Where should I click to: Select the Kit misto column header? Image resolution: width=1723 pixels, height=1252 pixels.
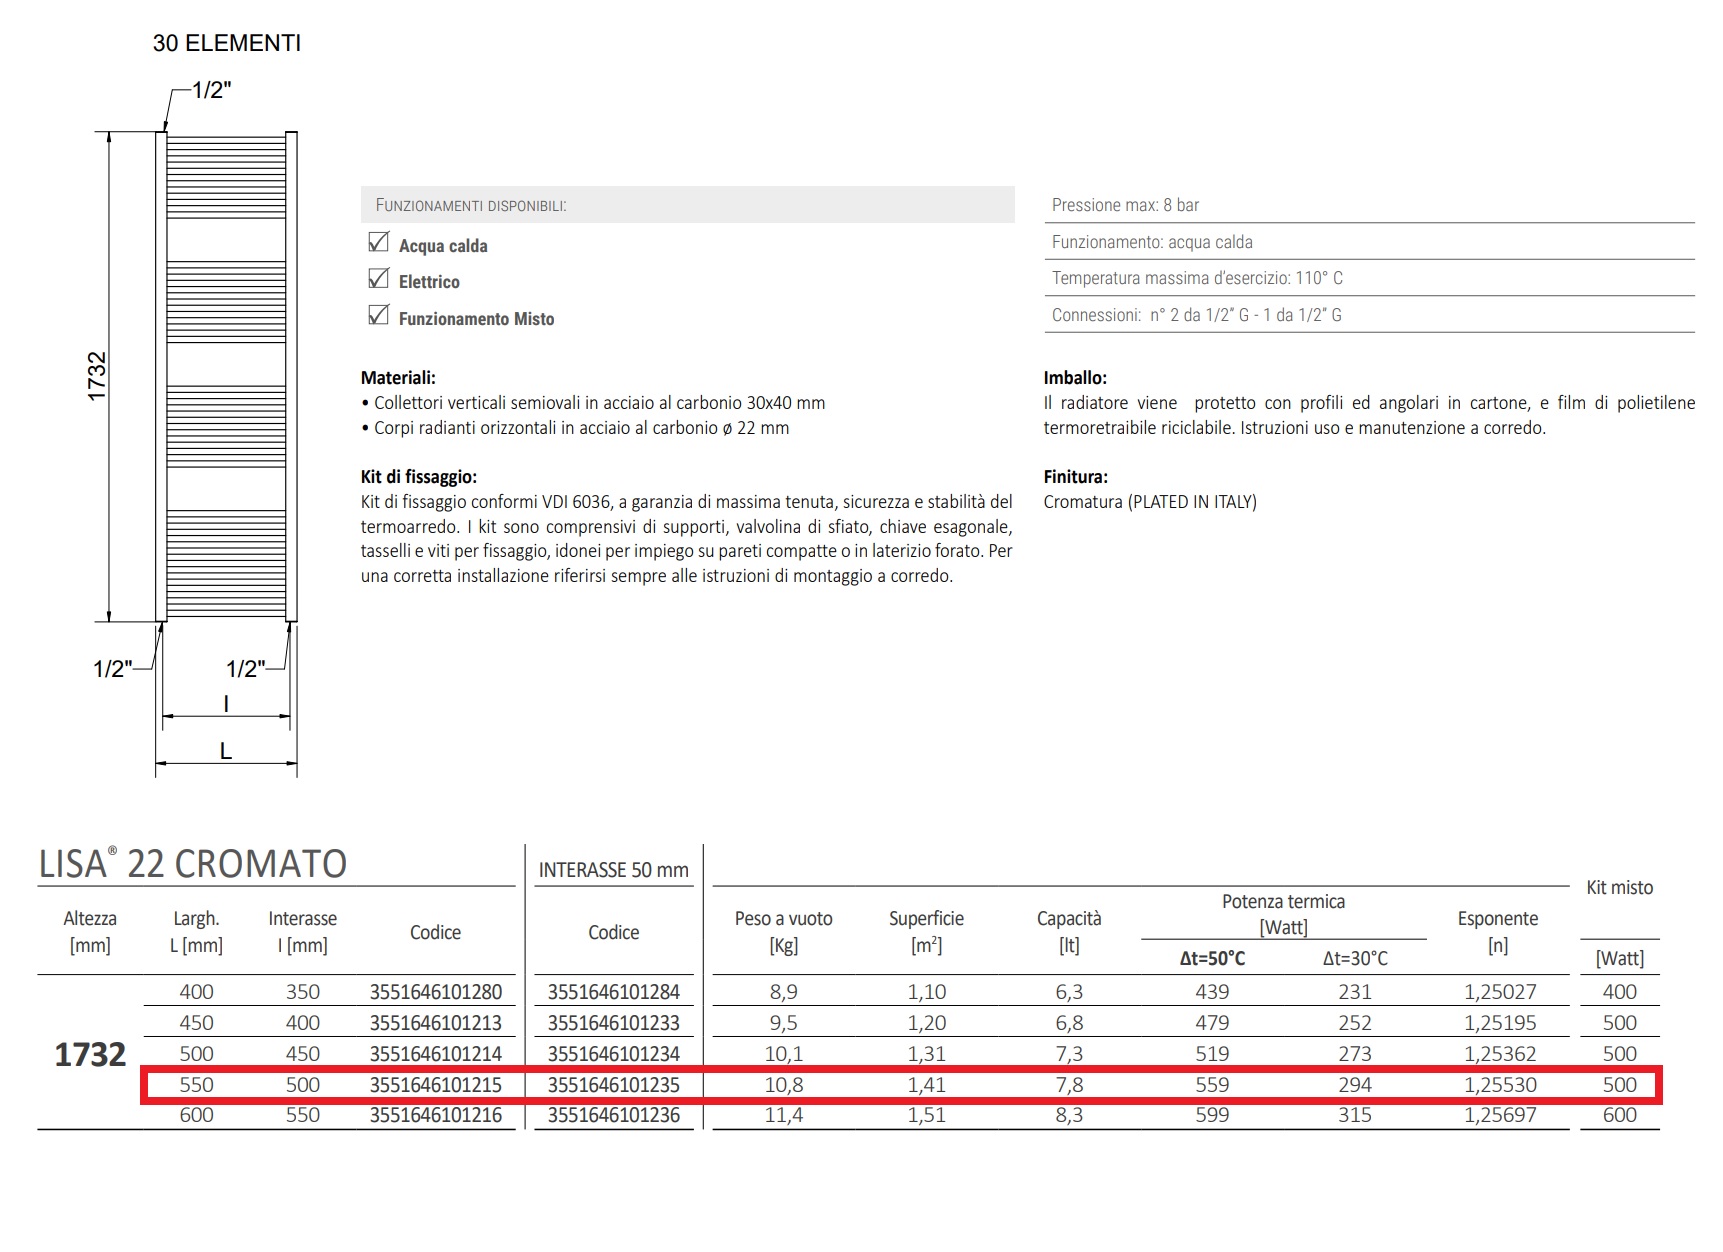click(1619, 887)
